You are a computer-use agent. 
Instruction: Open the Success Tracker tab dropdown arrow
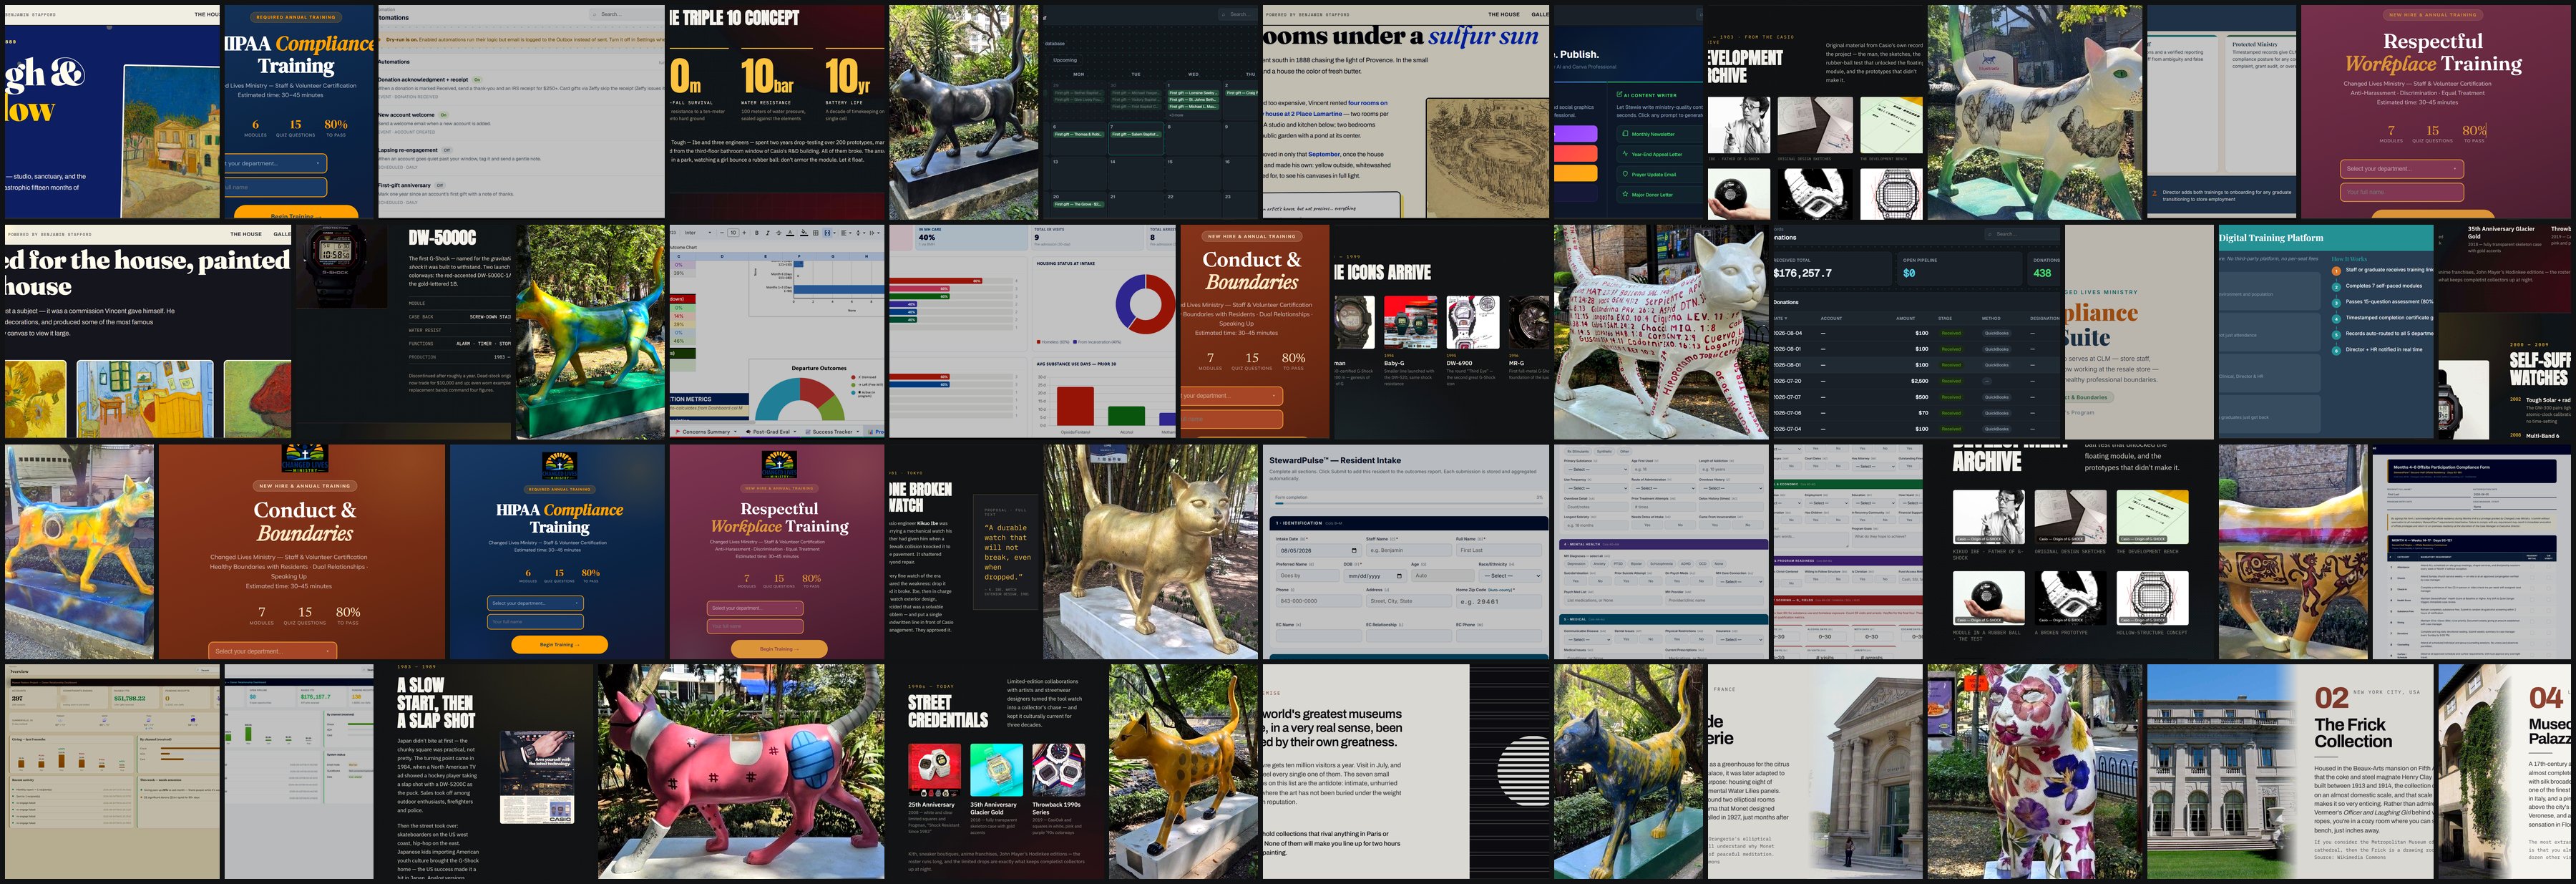coord(858,432)
